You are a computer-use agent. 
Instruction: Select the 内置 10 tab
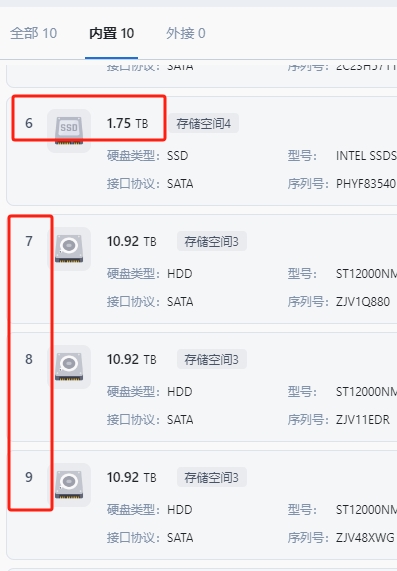pyautogui.click(x=111, y=33)
